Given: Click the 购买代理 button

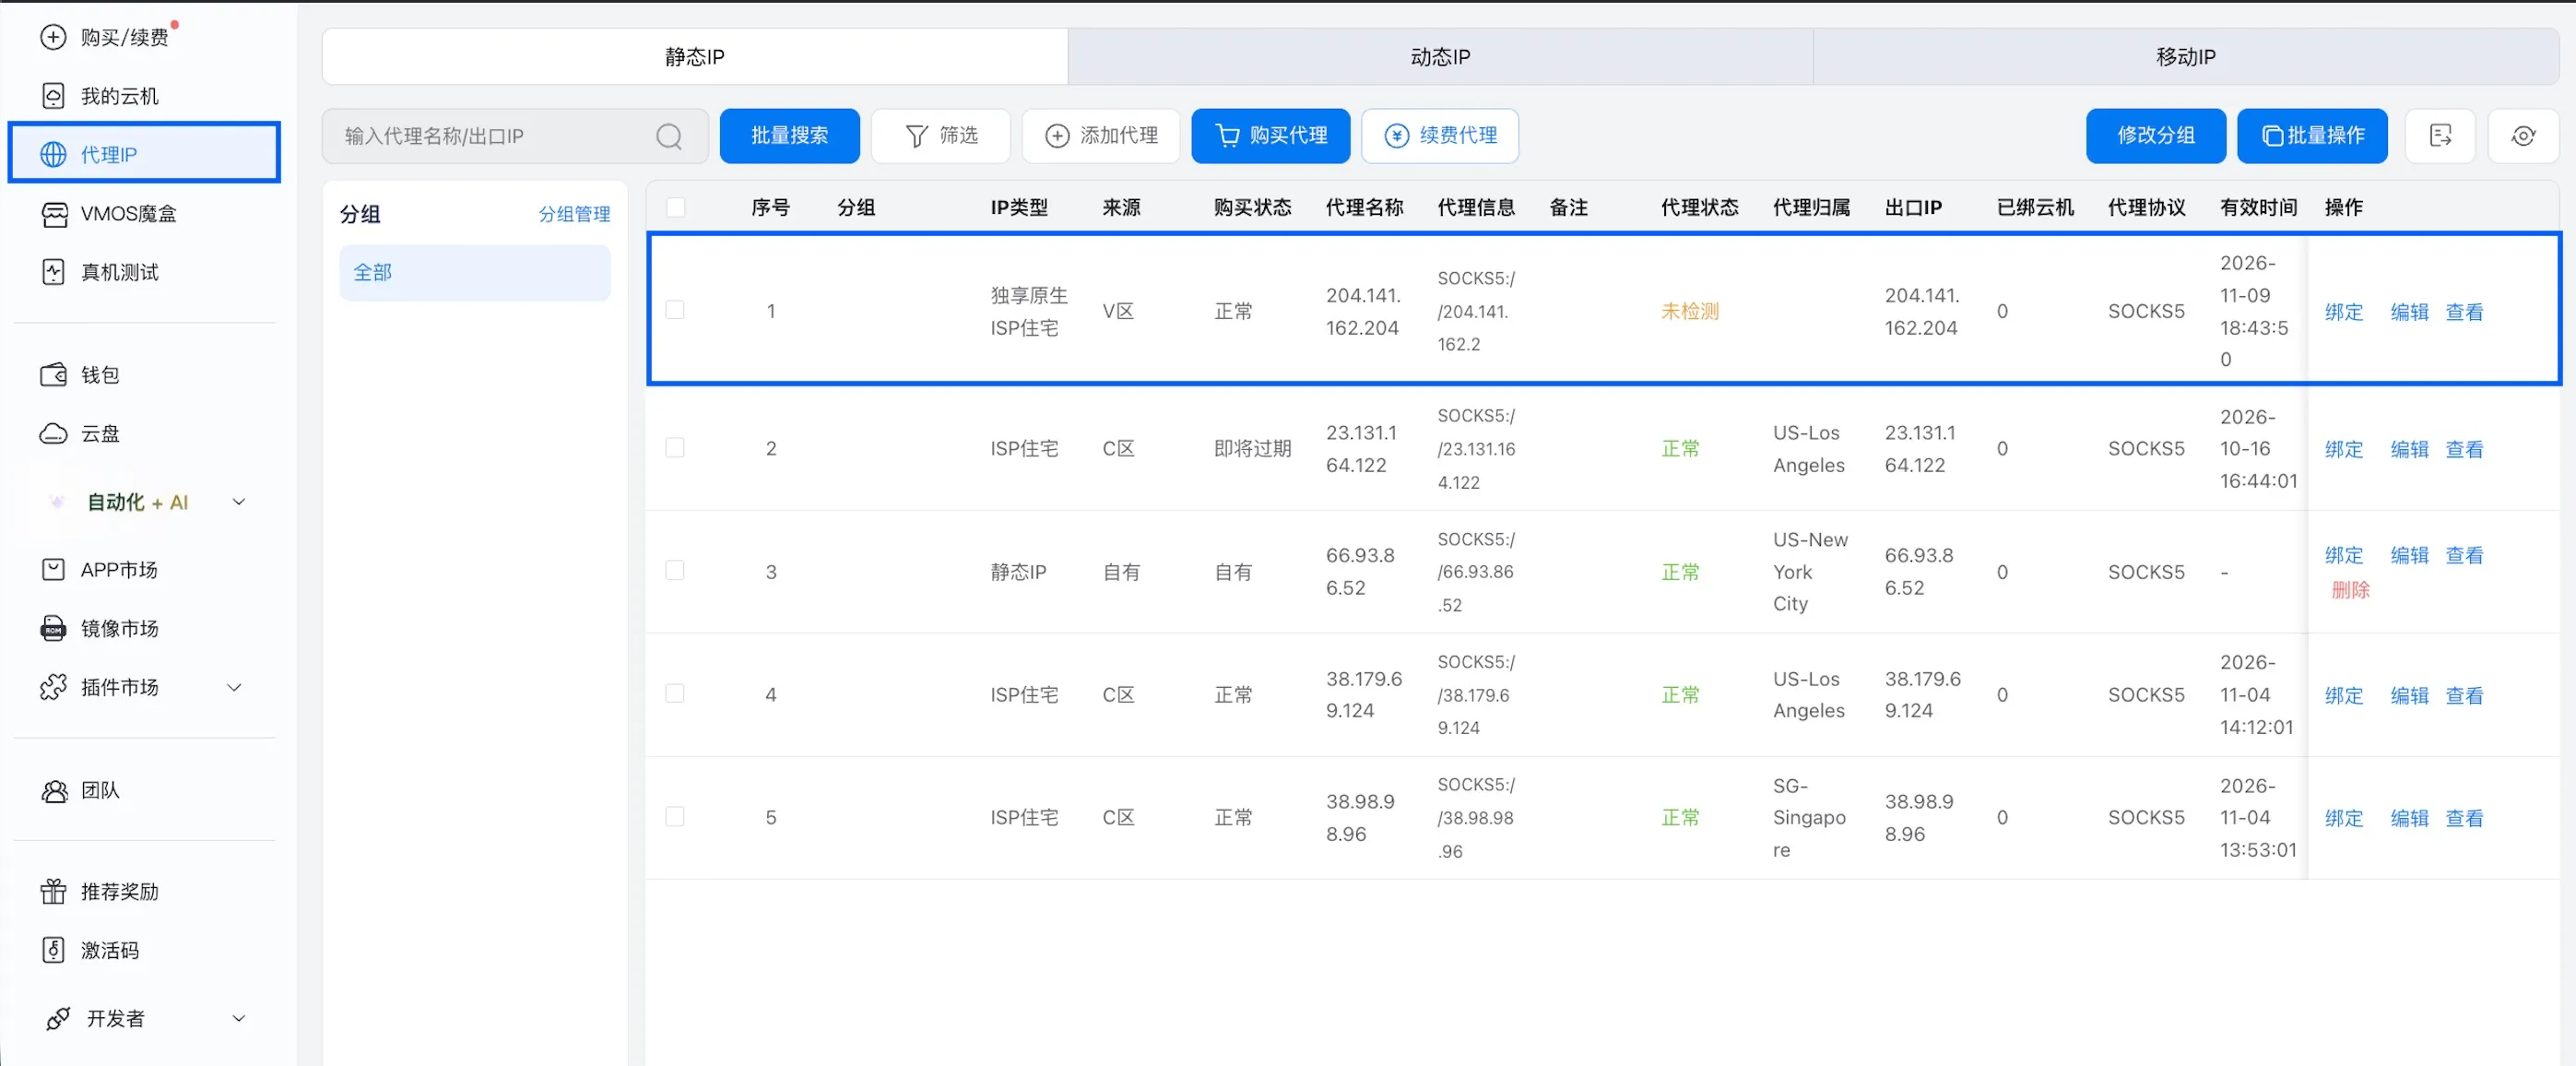Looking at the screenshot, I should click(1271, 136).
